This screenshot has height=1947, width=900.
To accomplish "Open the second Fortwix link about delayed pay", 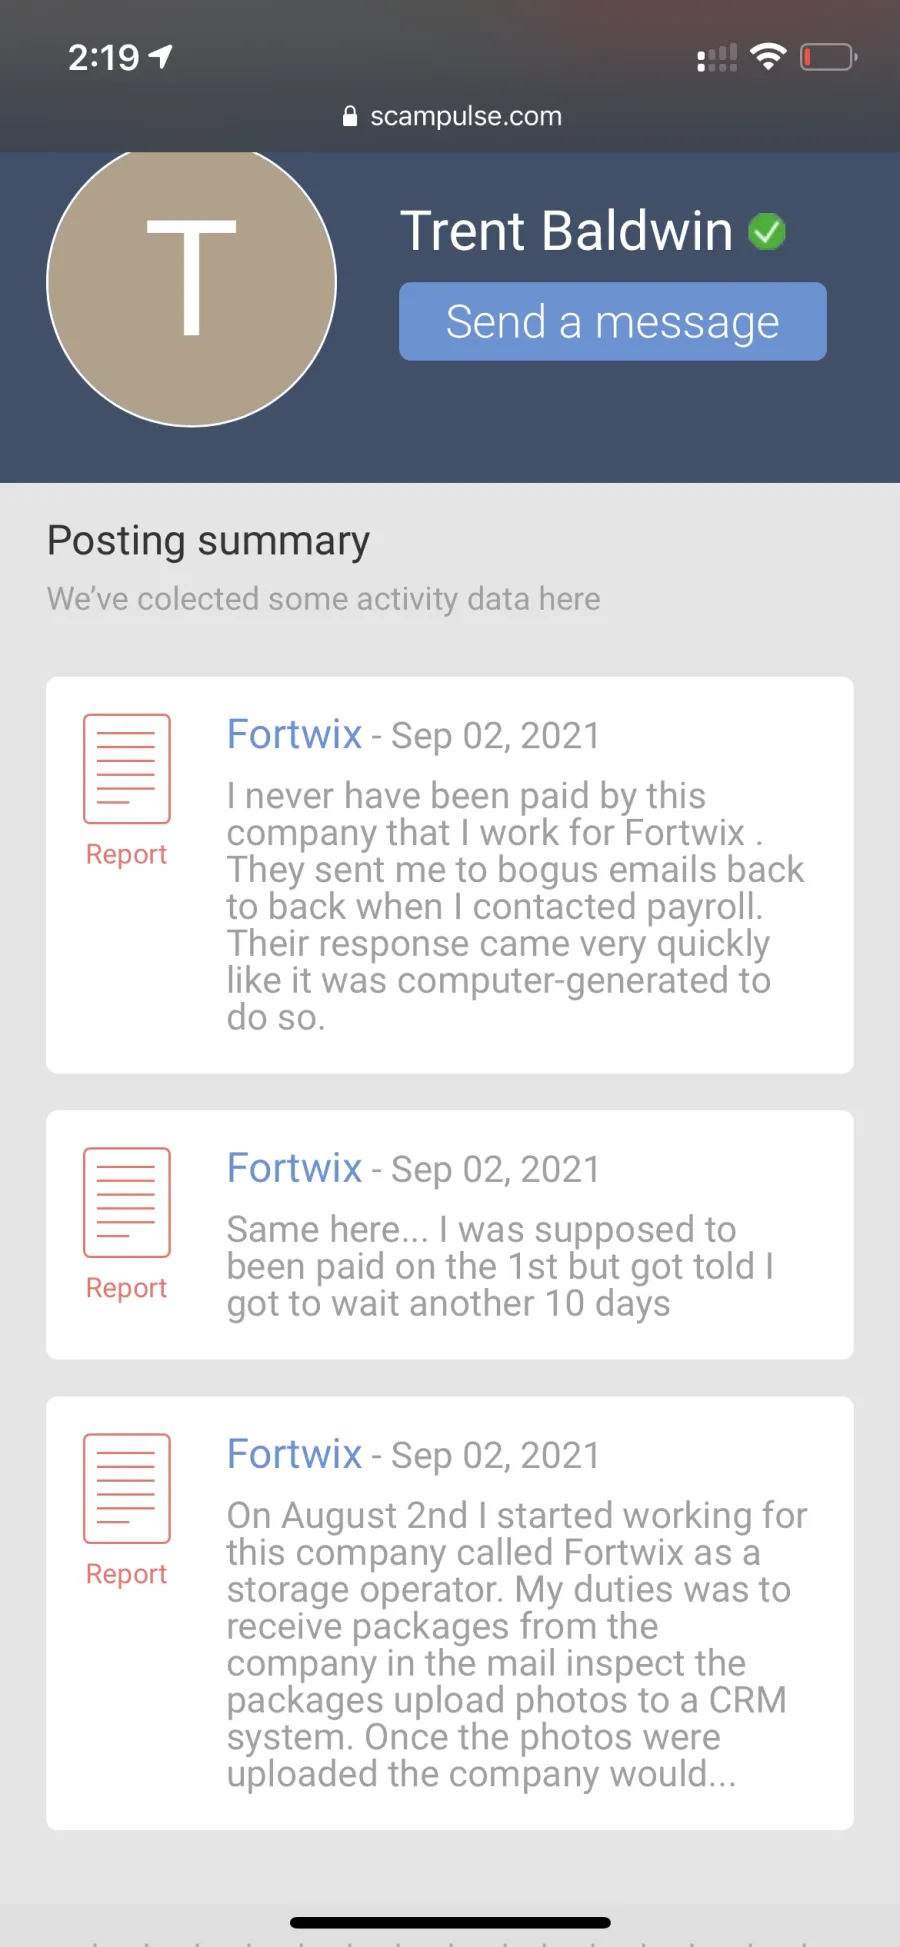I will point(294,1167).
